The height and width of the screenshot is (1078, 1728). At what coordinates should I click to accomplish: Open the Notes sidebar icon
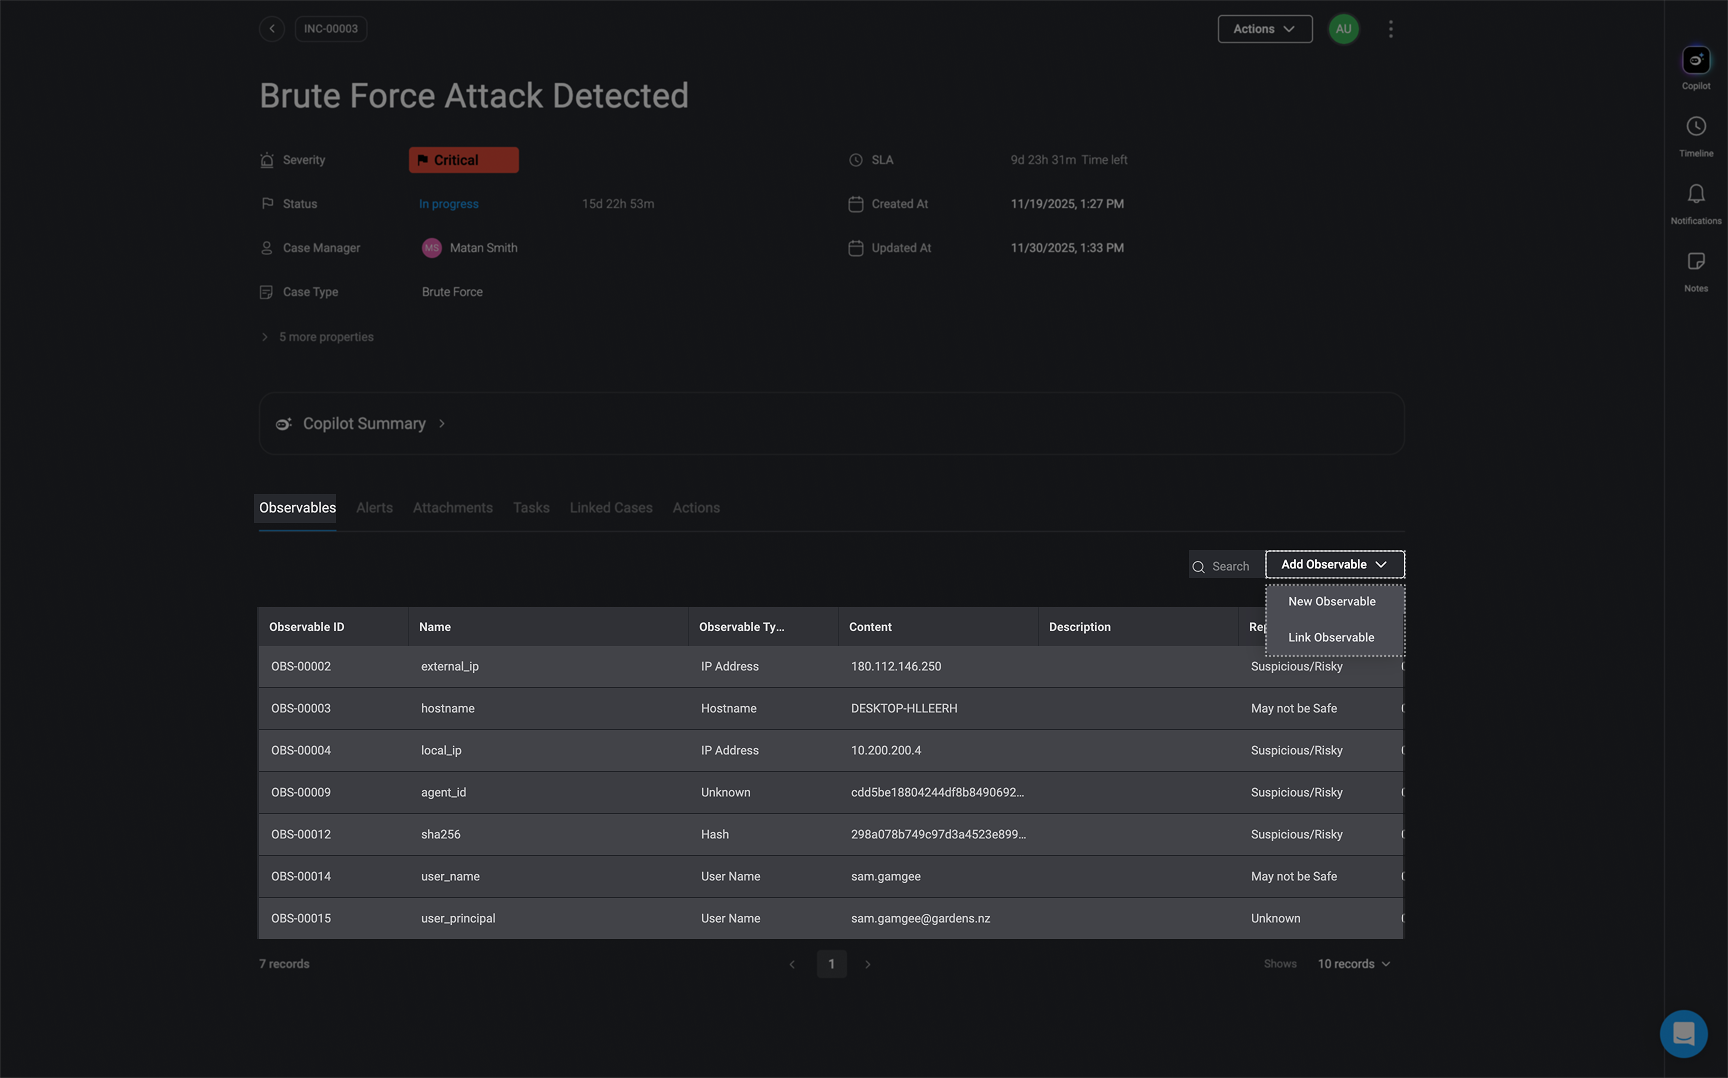[x=1696, y=262]
